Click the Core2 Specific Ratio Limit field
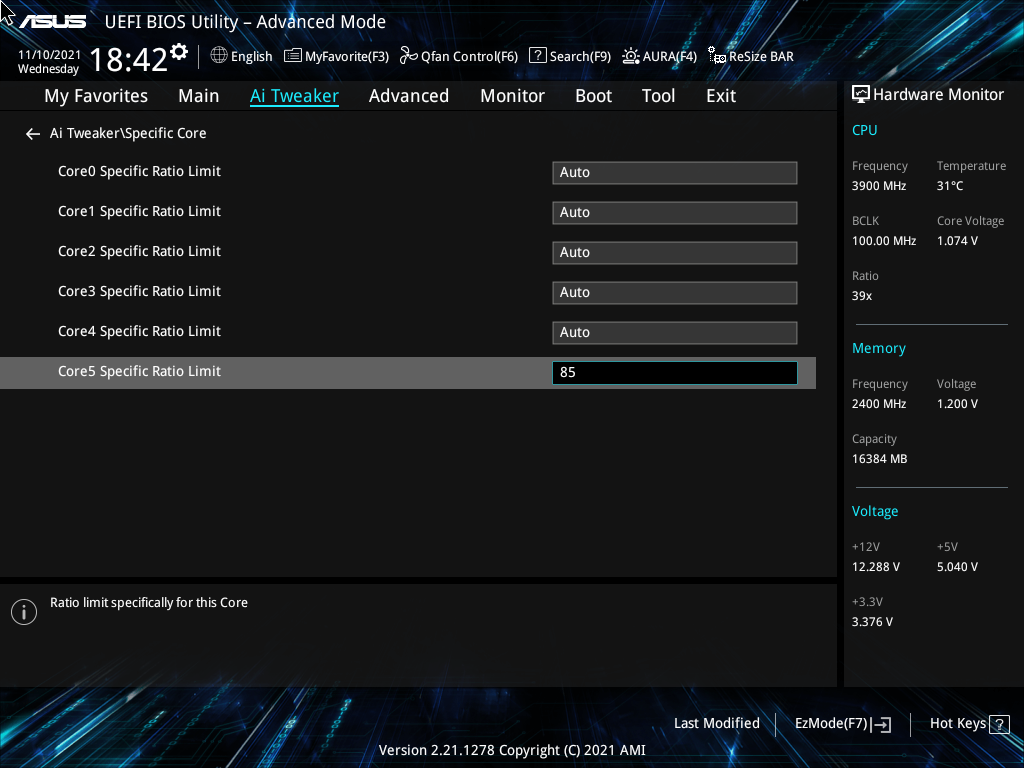The image size is (1024, 768). pyautogui.click(x=675, y=253)
